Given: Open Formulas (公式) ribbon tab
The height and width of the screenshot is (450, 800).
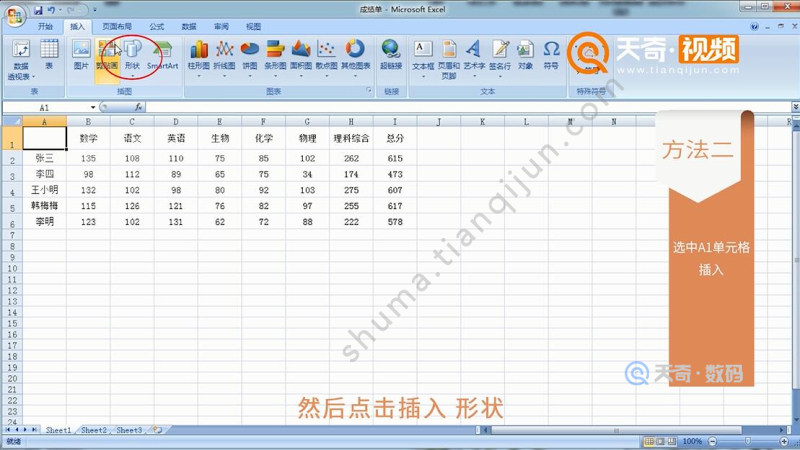Looking at the screenshot, I should tap(157, 27).
